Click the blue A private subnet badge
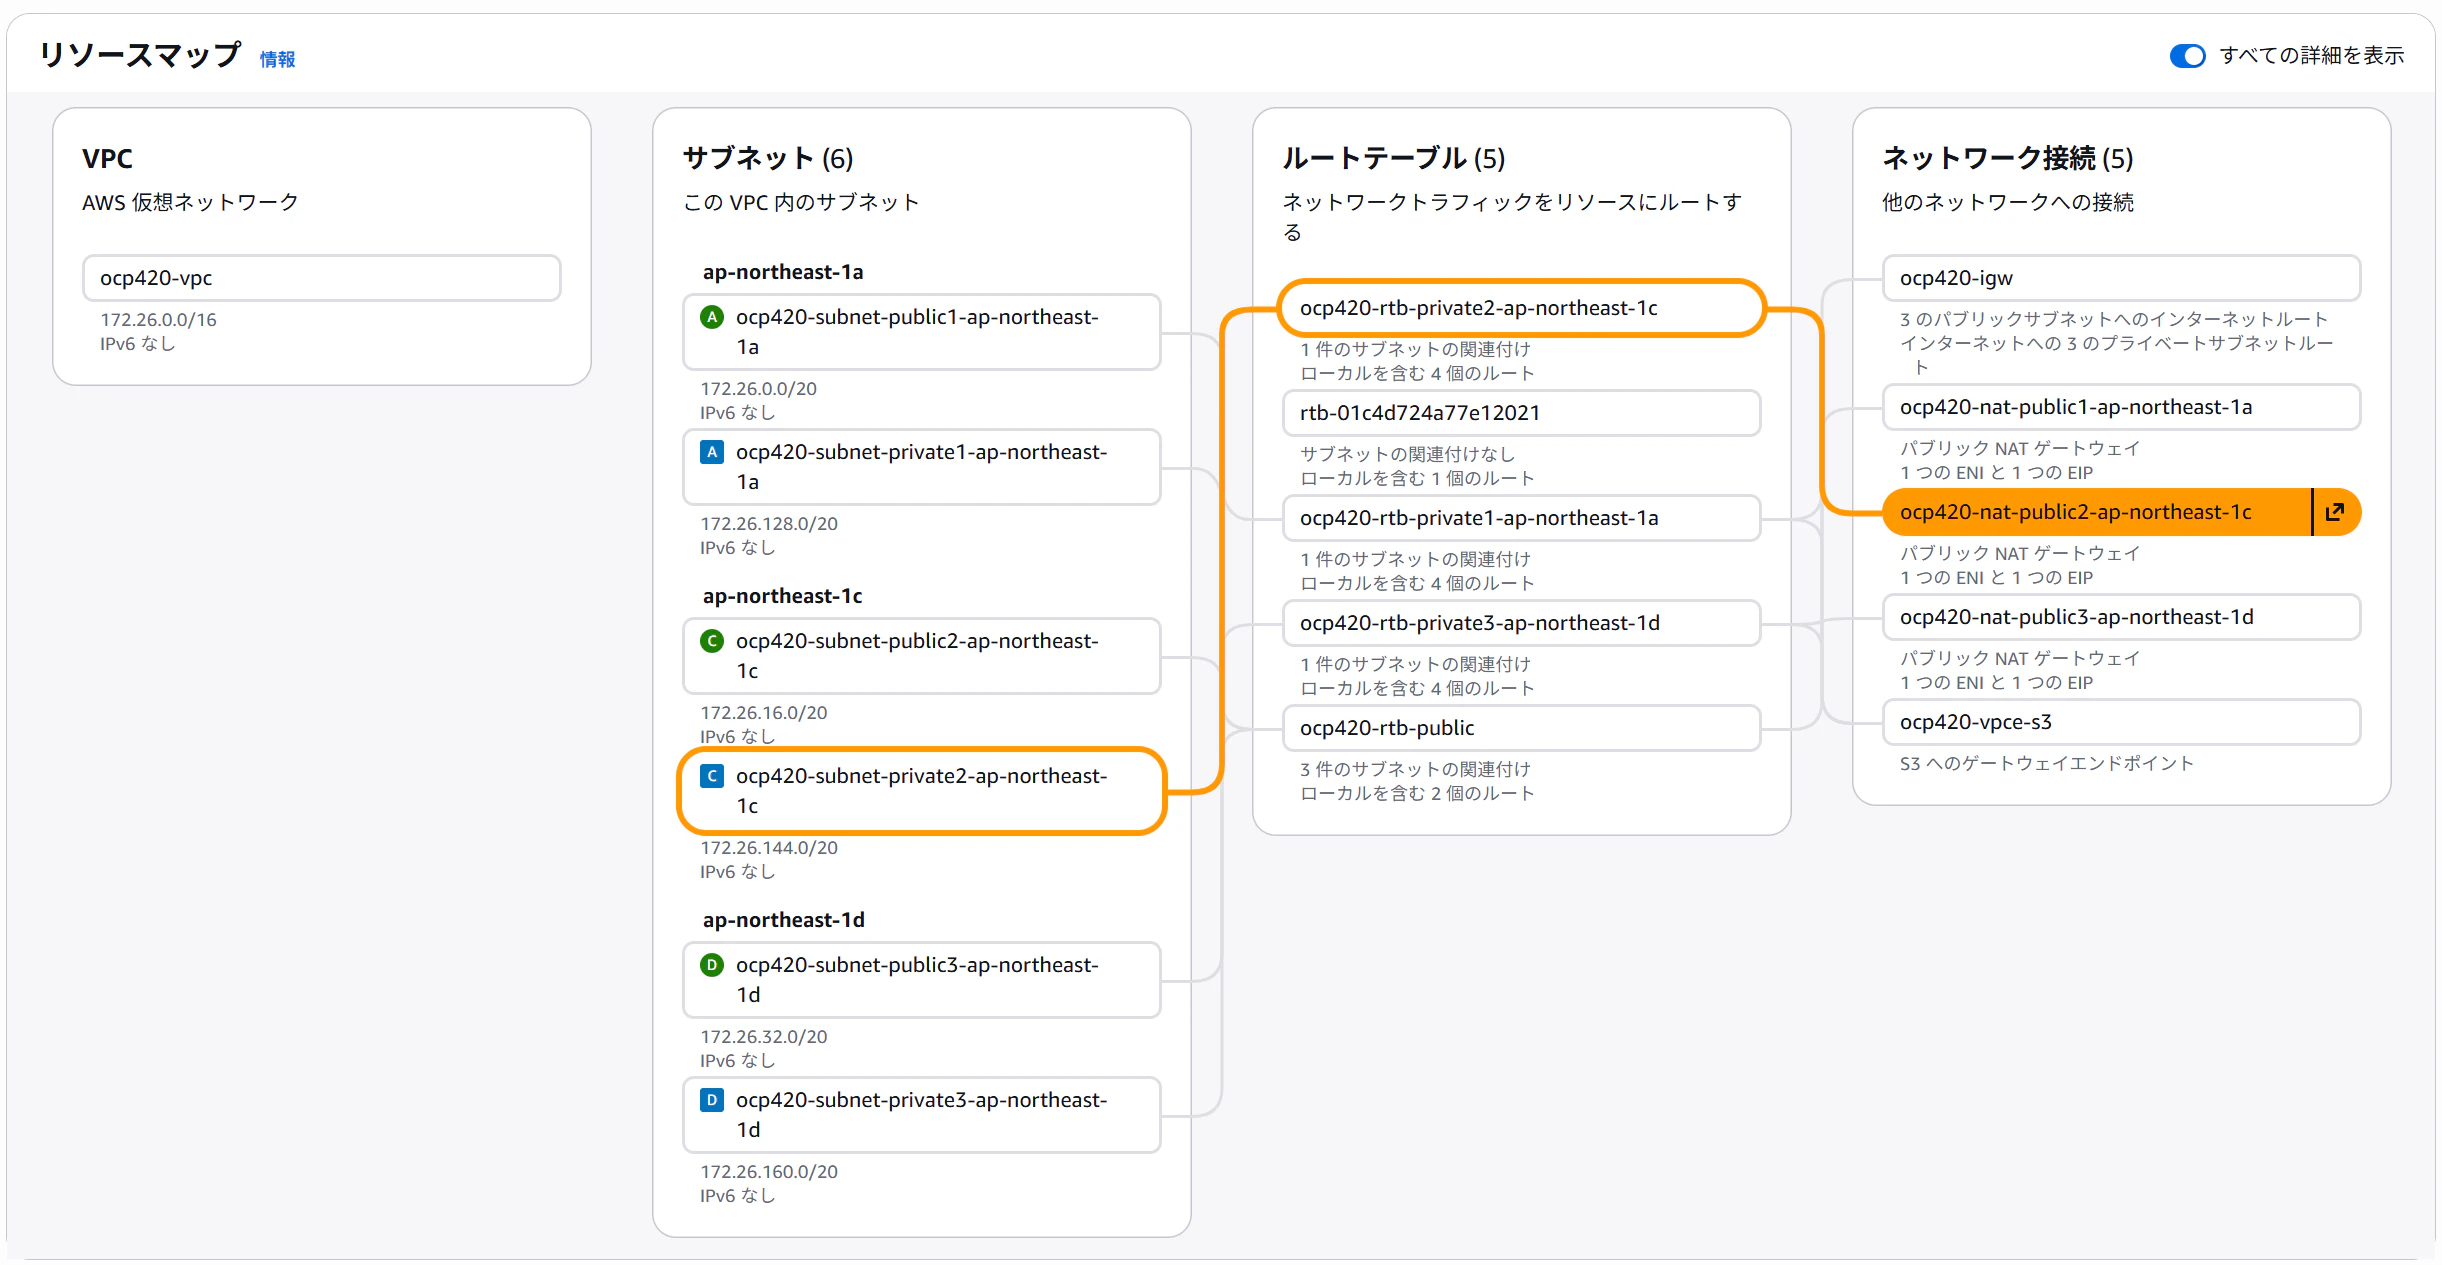This screenshot has width=2442, height=1265. [712, 452]
